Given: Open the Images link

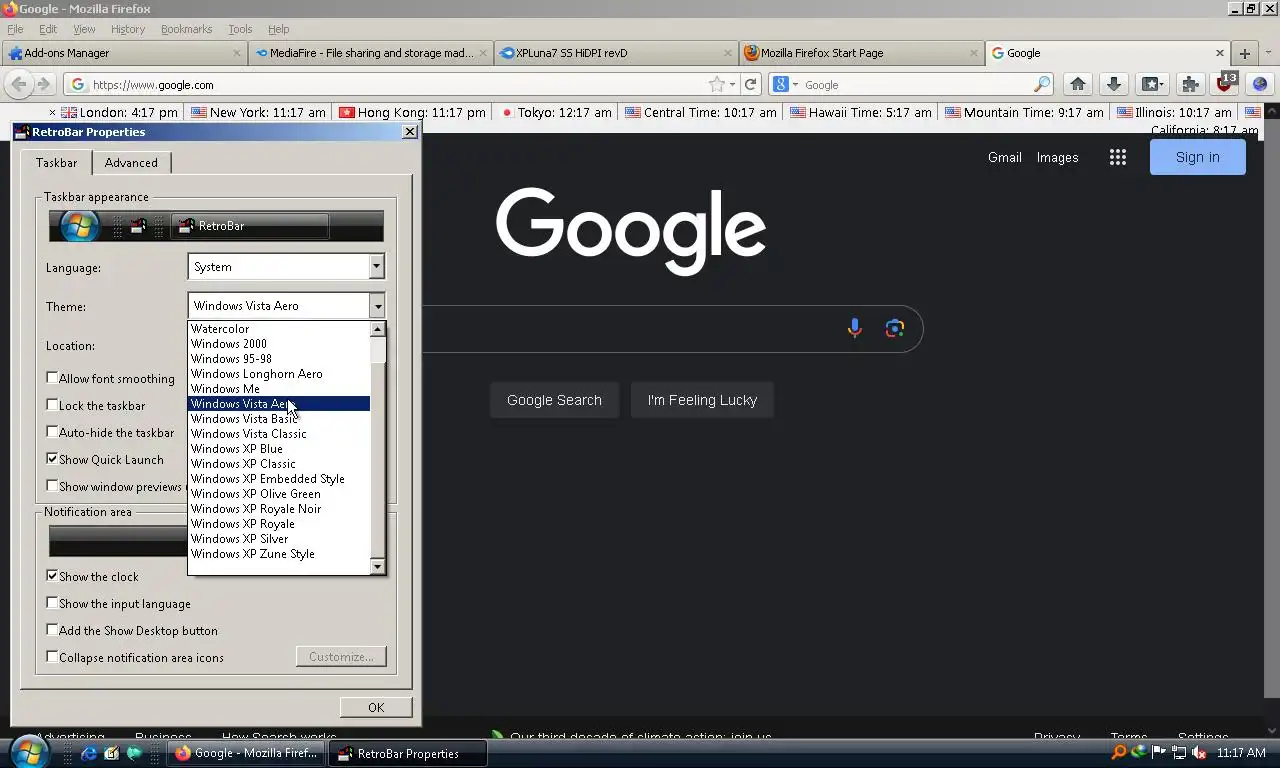Looking at the screenshot, I should click(x=1057, y=157).
